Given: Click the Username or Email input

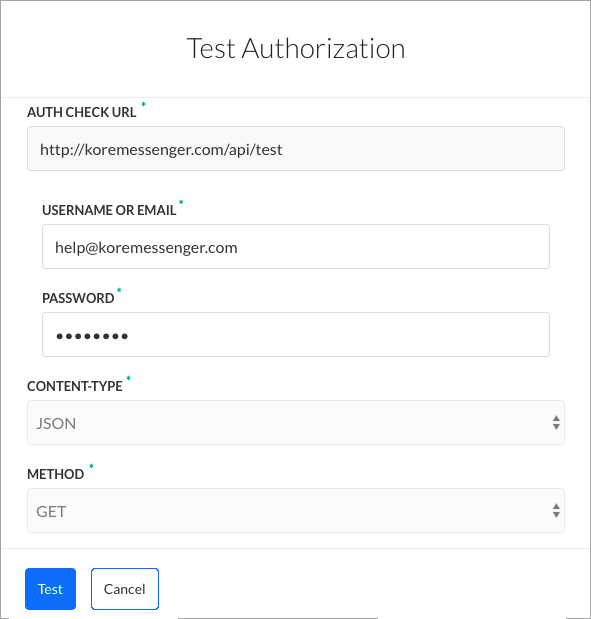Looking at the screenshot, I should [x=296, y=246].
